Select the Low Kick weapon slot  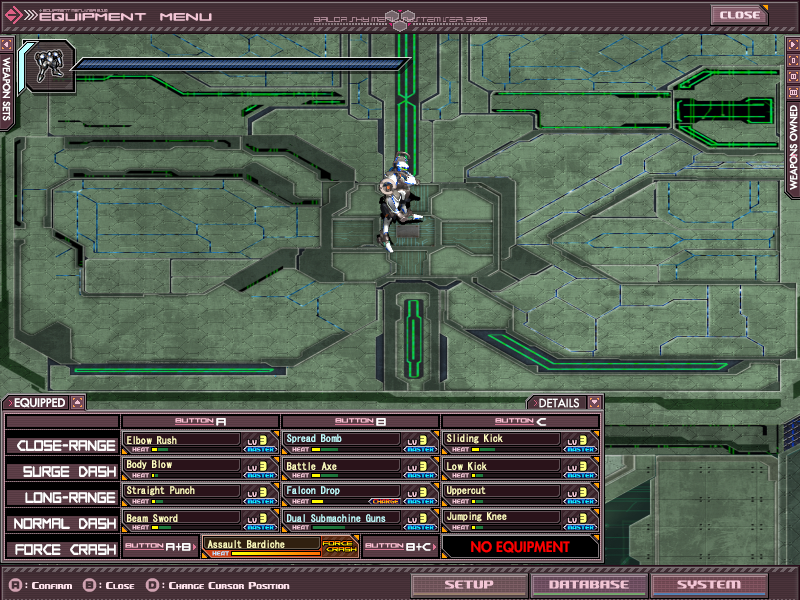coord(520,468)
